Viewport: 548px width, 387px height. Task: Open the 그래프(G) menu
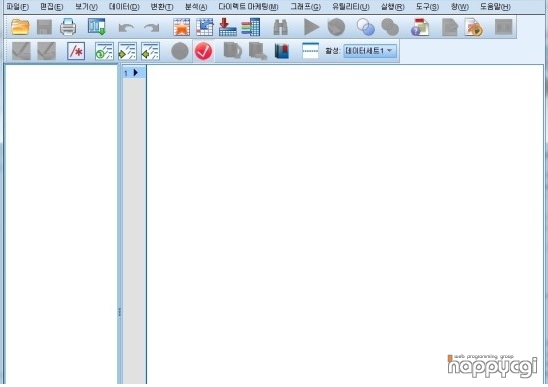click(x=305, y=7)
